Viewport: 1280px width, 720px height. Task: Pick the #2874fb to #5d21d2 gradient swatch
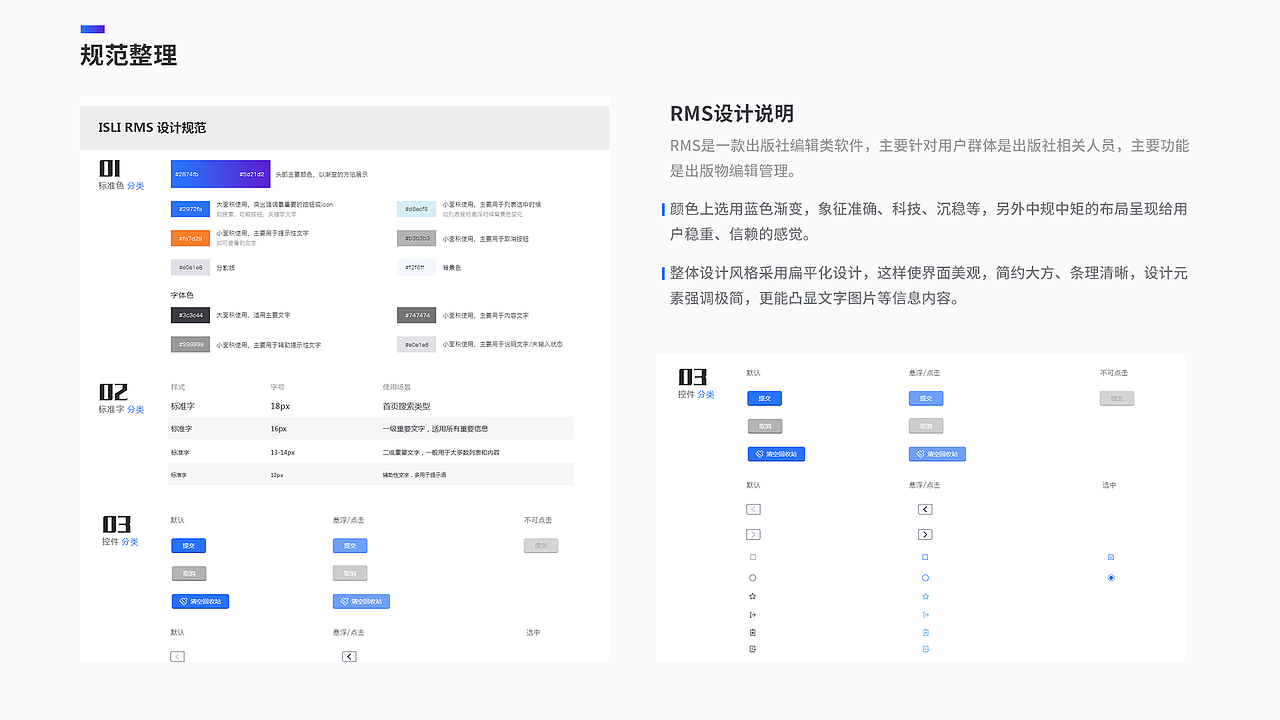pyautogui.click(x=220, y=174)
